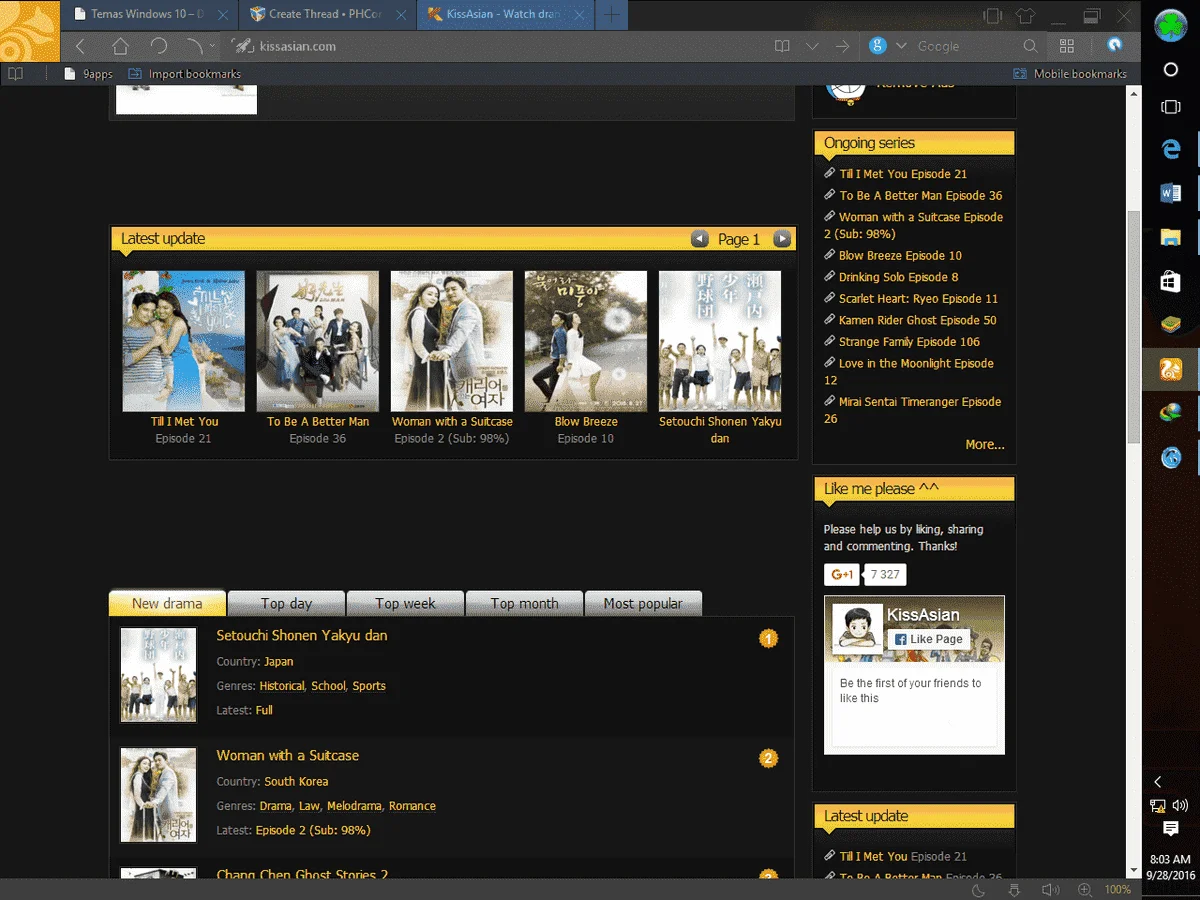Open the grid extensions icon in toolbar
Image resolution: width=1200 pixels, height=900 pixels.
(x=1067, y=46)
